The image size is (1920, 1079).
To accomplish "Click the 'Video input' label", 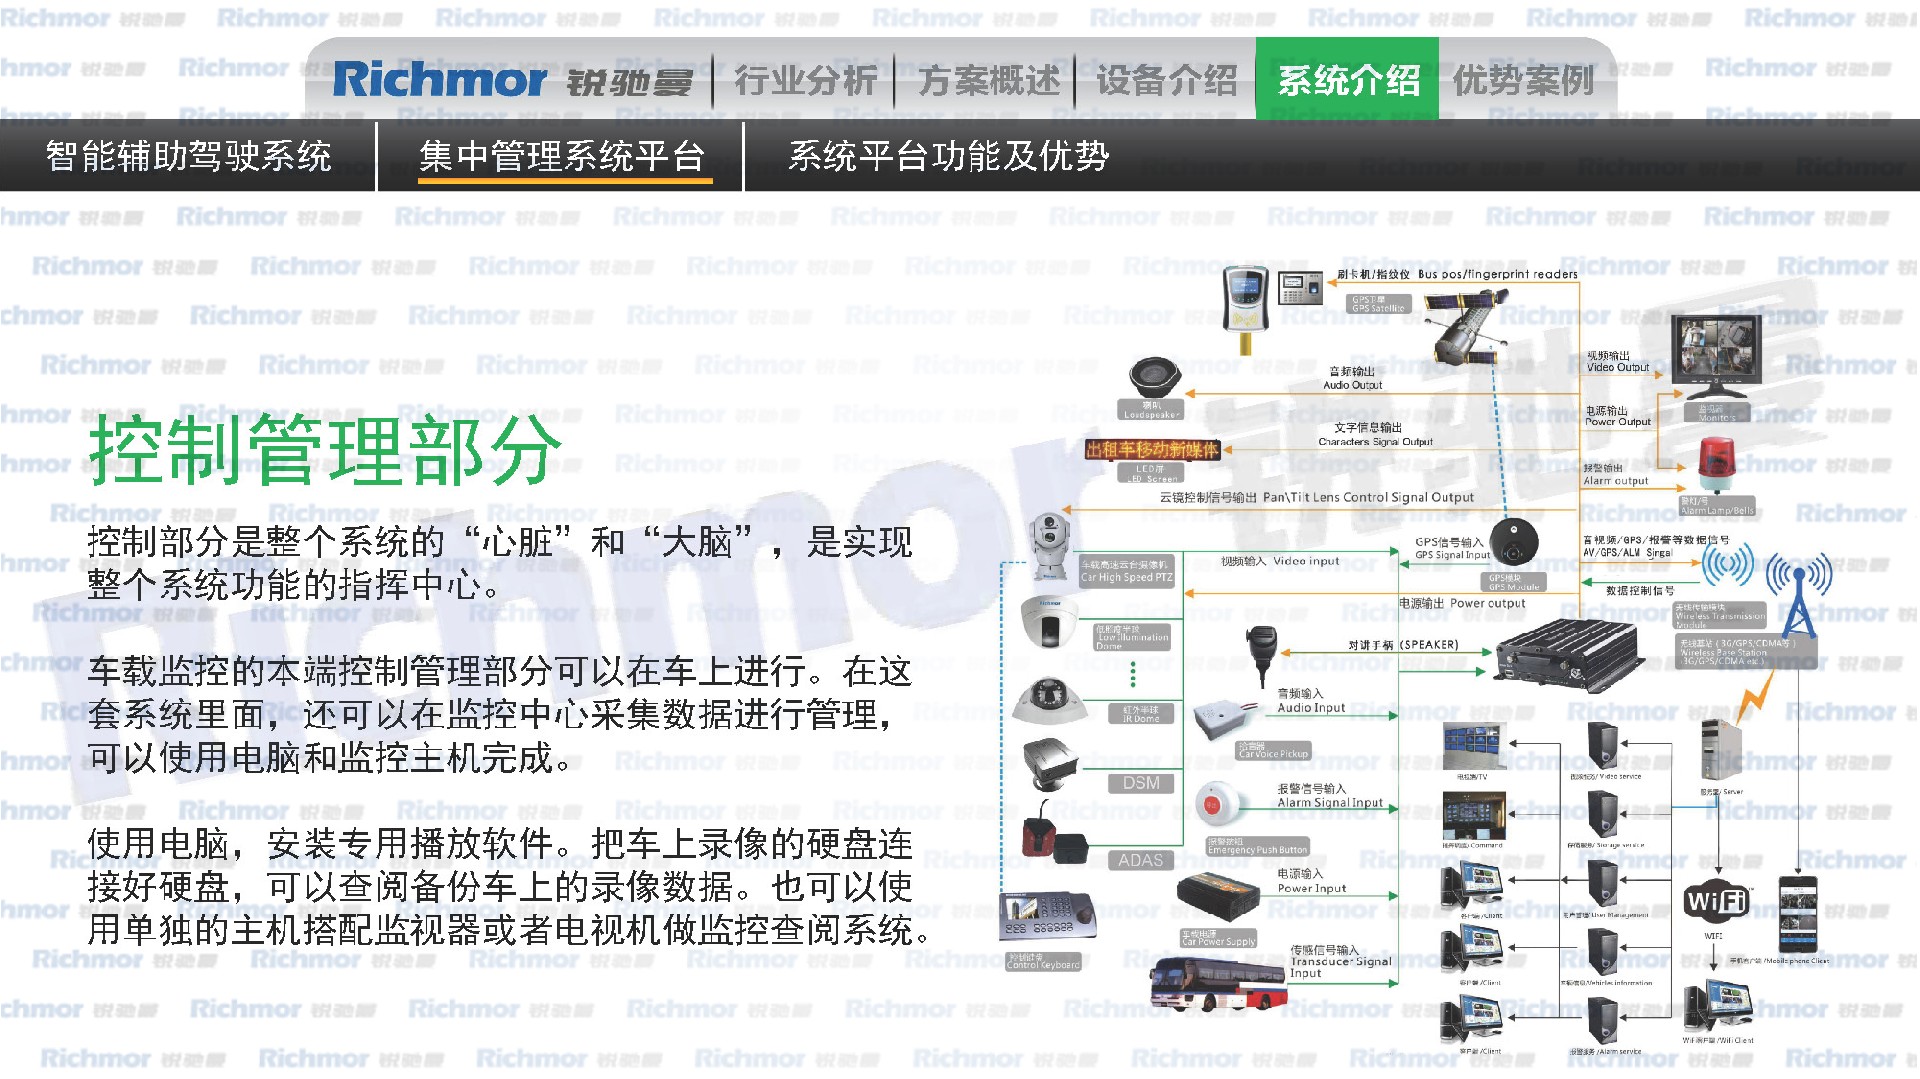I will pyautogui.click(x=1306, y=561).
